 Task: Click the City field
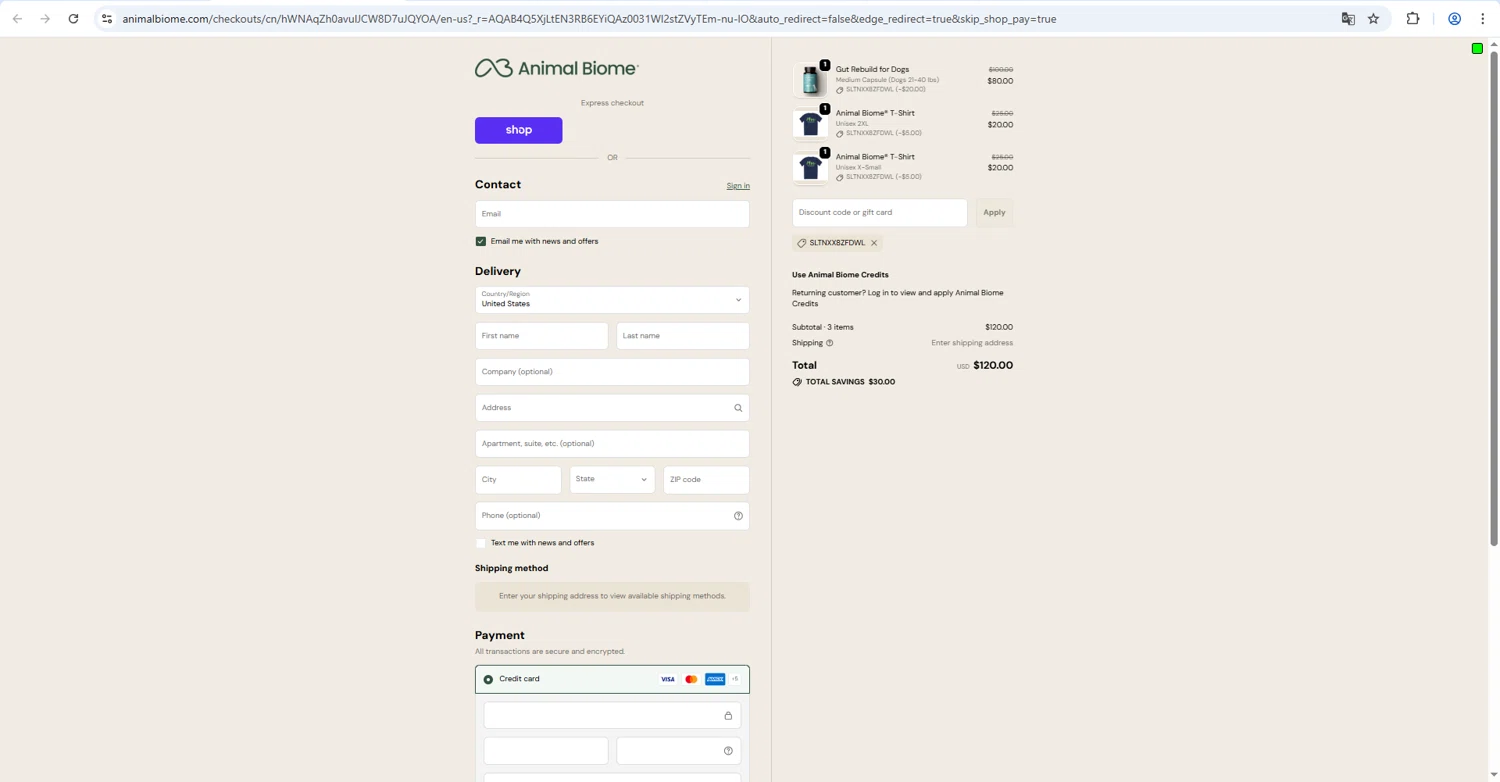click(x=518, y=480)
